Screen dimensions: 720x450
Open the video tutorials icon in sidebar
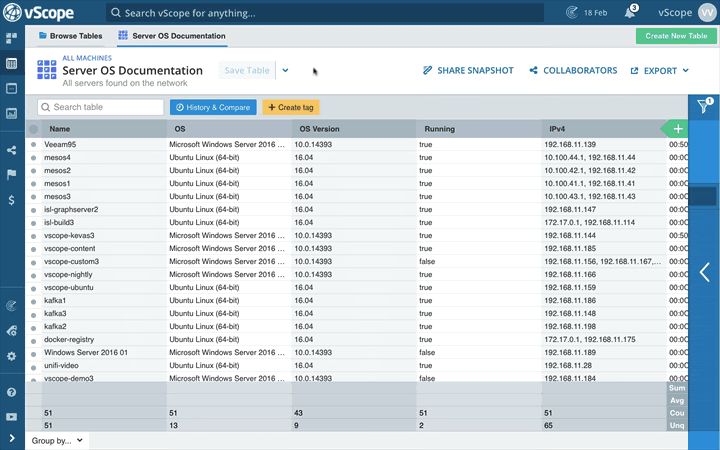(x=11, y=417)
